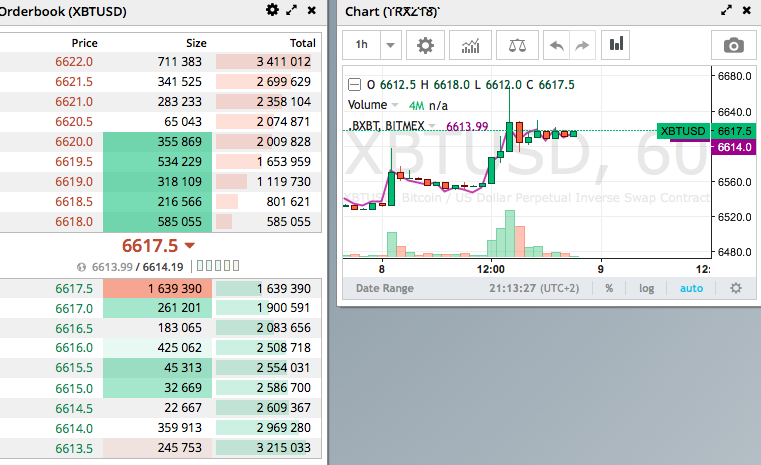Image resolution: width=761 pixels, height=465 pixels.
Task: Expand the Chart panel to fullscreen
Action: pyautogui.click(x=727, y=10)
